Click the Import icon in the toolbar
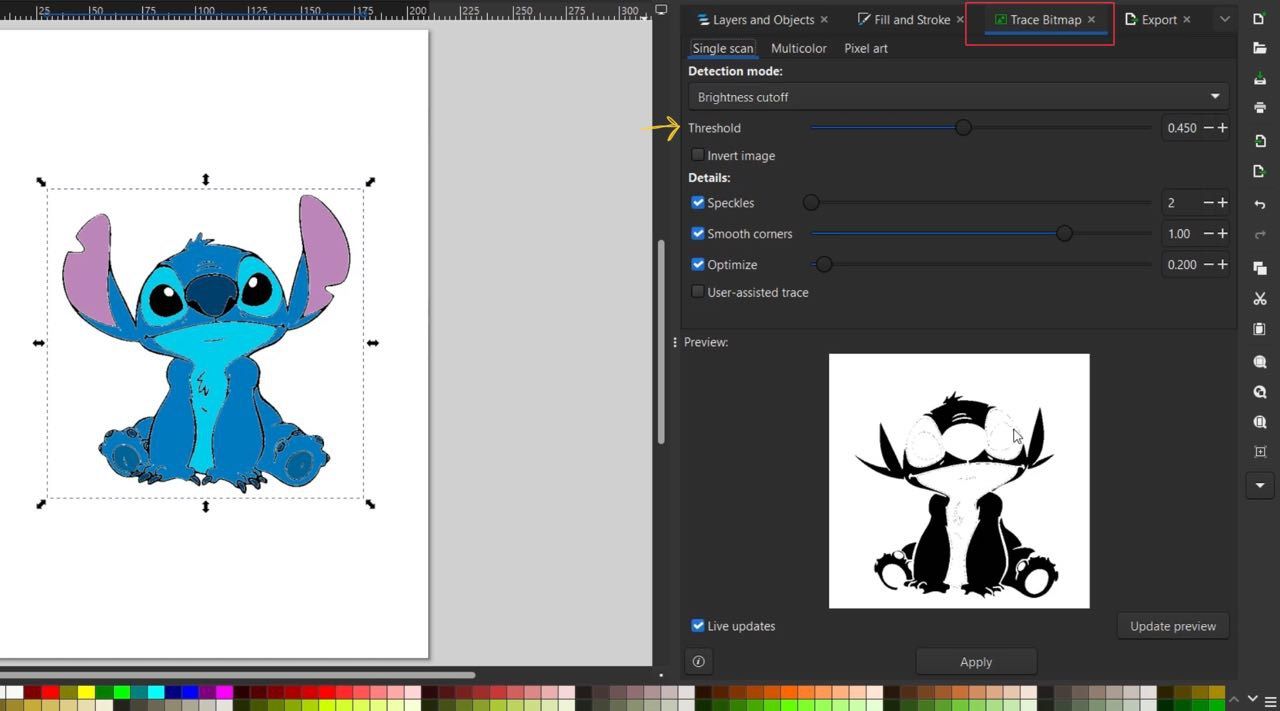1280x711 pixels. (1260, 141)
